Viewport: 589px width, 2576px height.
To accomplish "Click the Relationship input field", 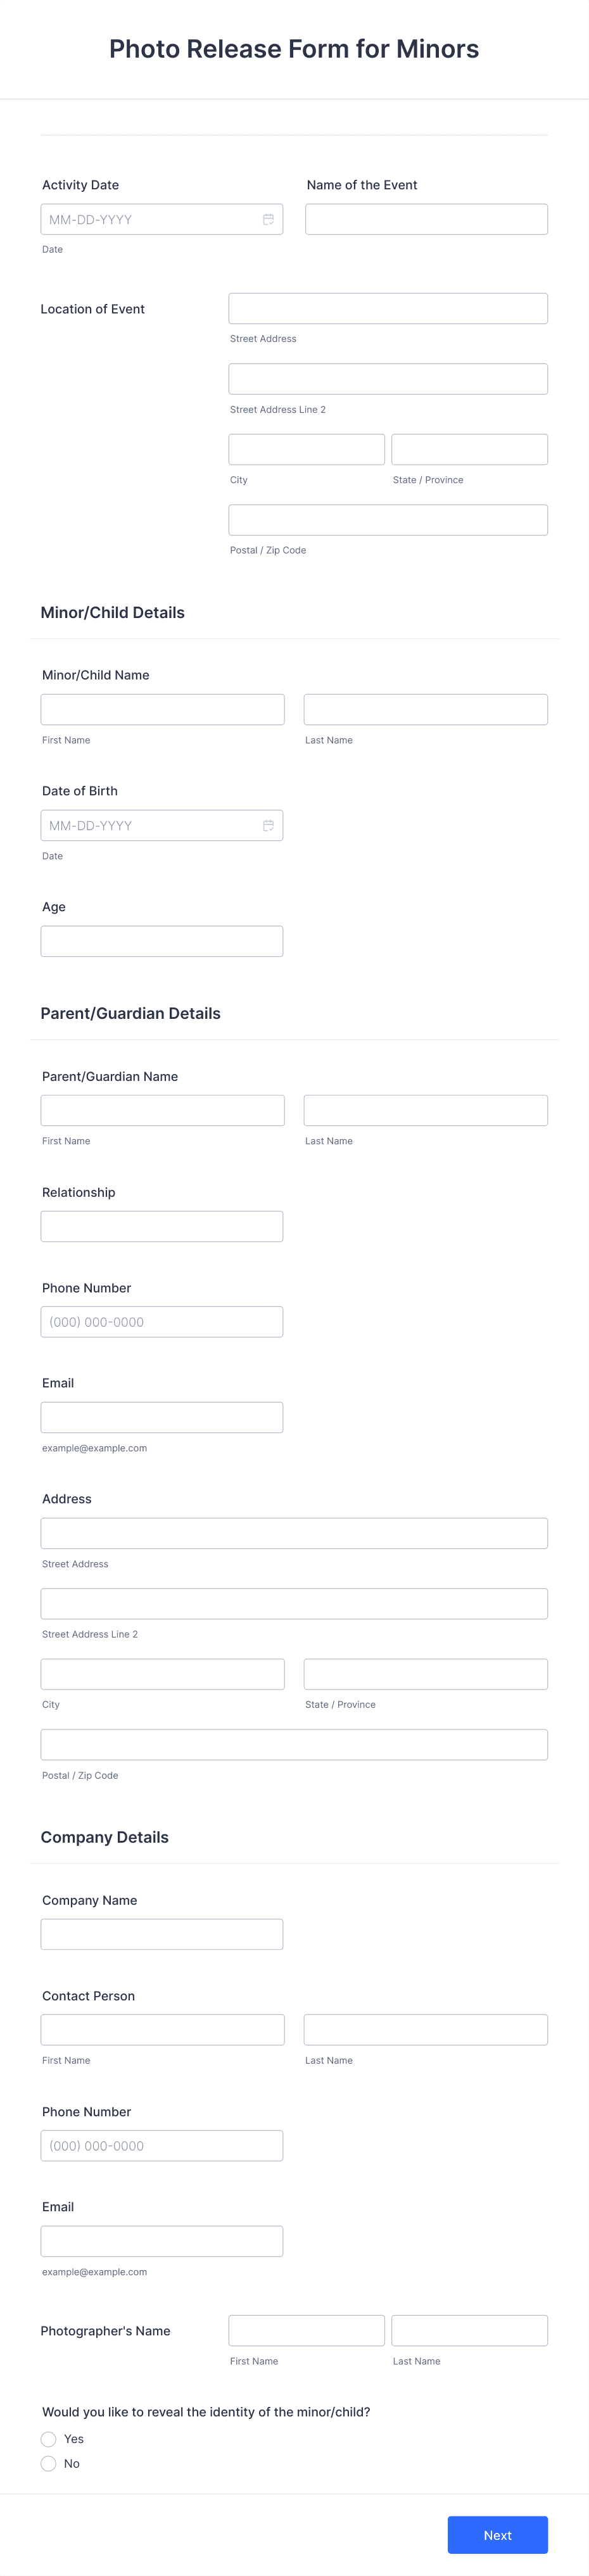I will tap(162, 1226).
